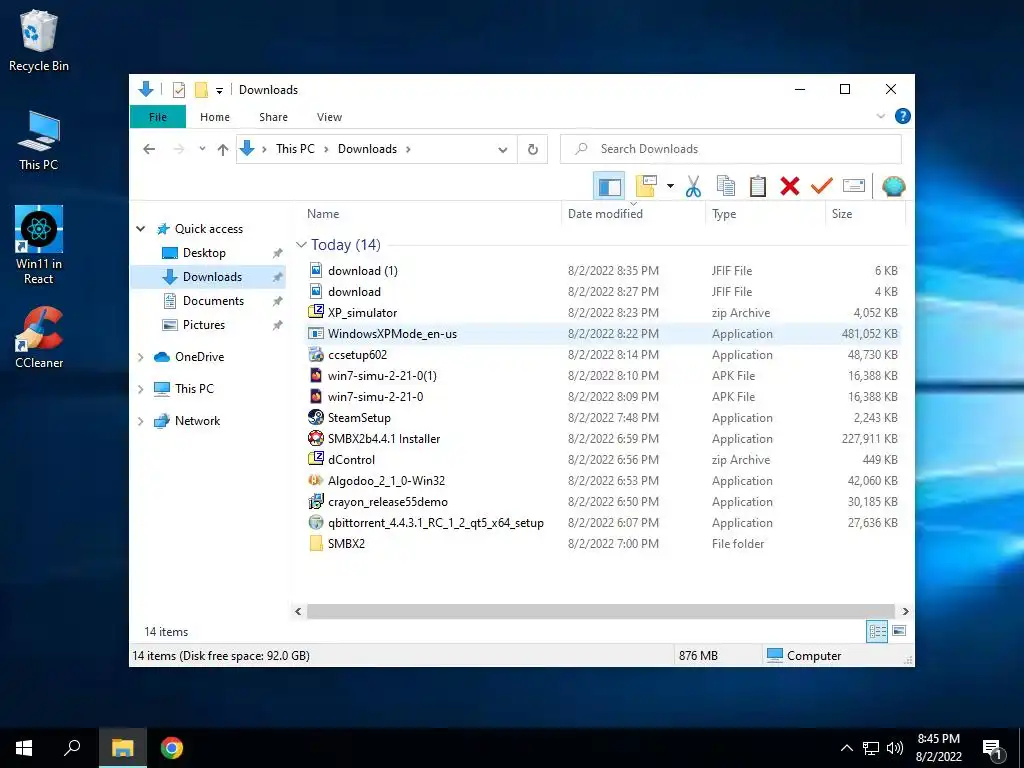Switch to the Home ribbon tab
Viewport: 1024px width, 768px height.
pyautogui.click(x=215, y=117)
